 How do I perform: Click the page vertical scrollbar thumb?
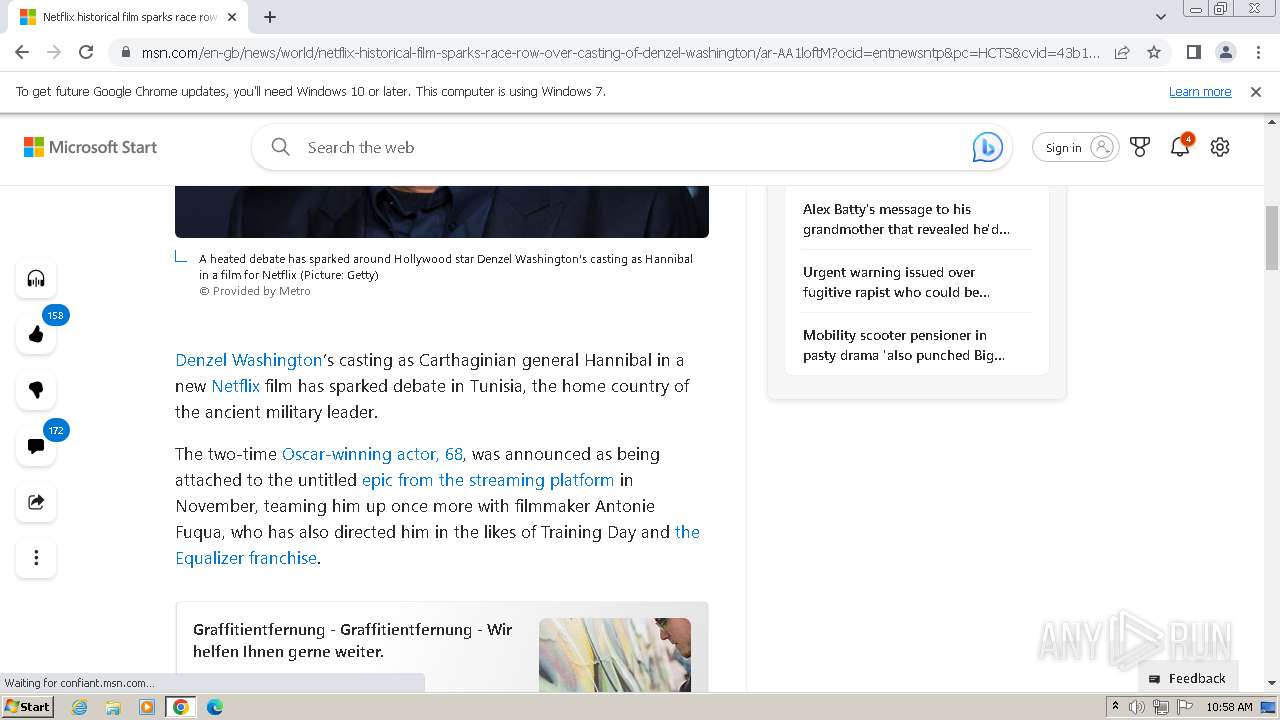pyautogui.click(x=1272, y=237)
